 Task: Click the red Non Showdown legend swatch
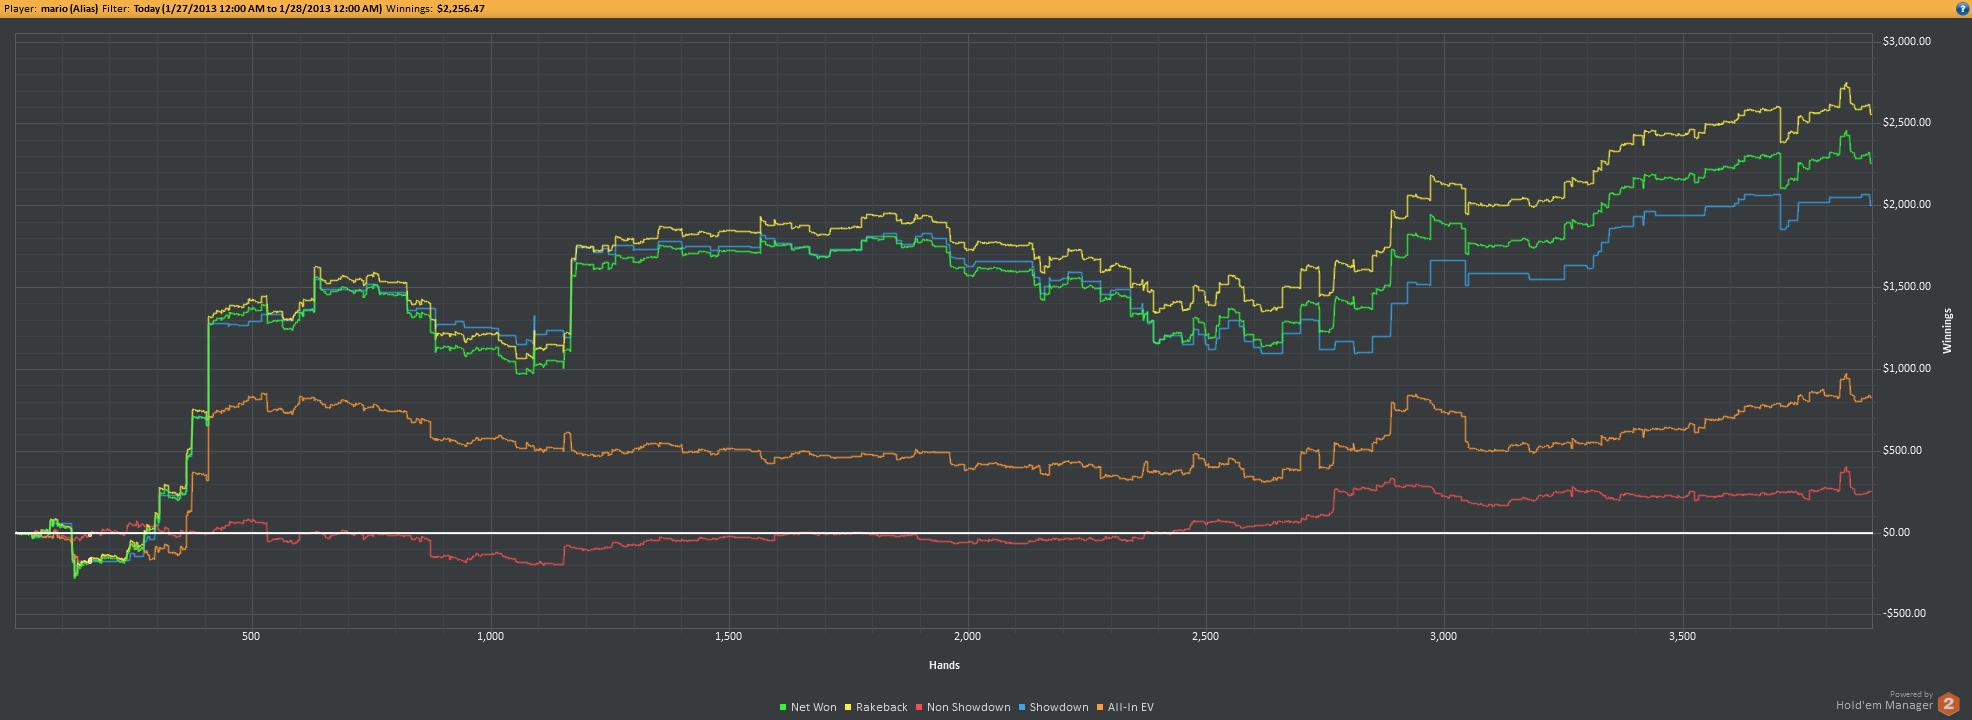point(919,708)
